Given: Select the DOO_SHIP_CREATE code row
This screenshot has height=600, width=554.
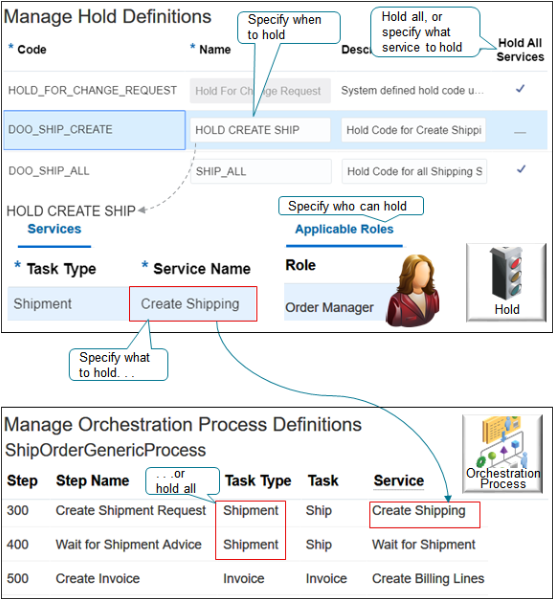Looking at the screenshot, I should [x=95, y=130].
